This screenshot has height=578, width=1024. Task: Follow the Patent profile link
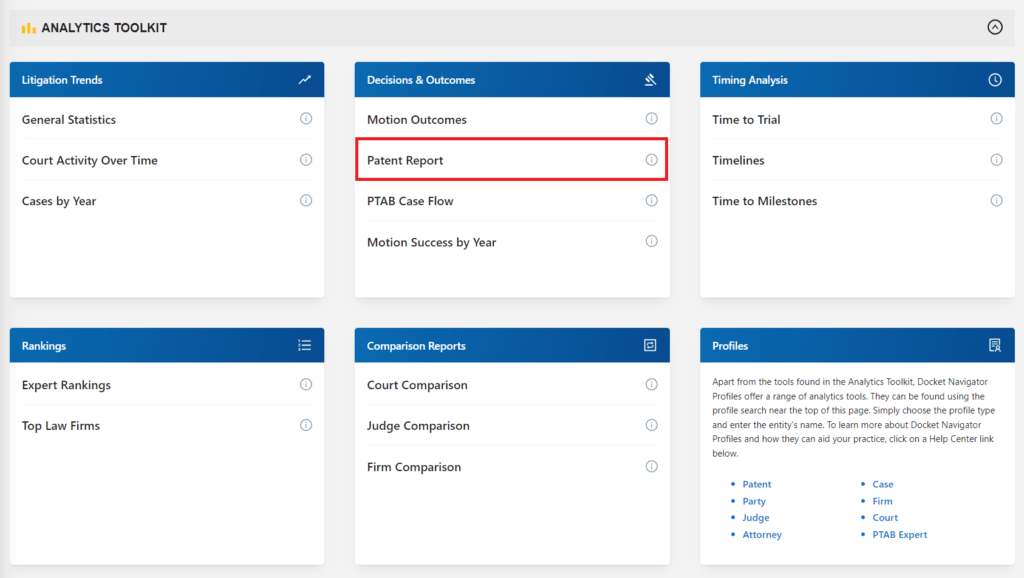point(756,484)
